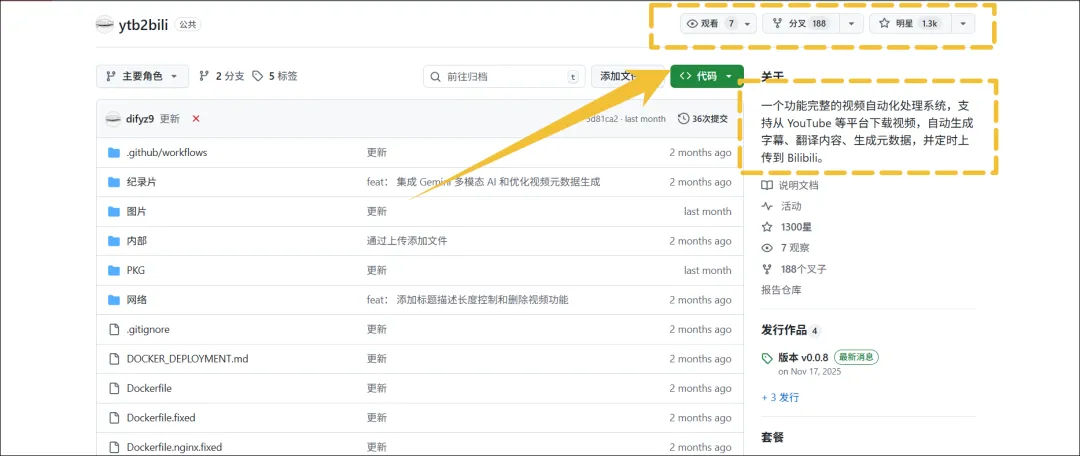Open the 套餐 packages heading
The image size is (1080, 456).
click(772, 437)
